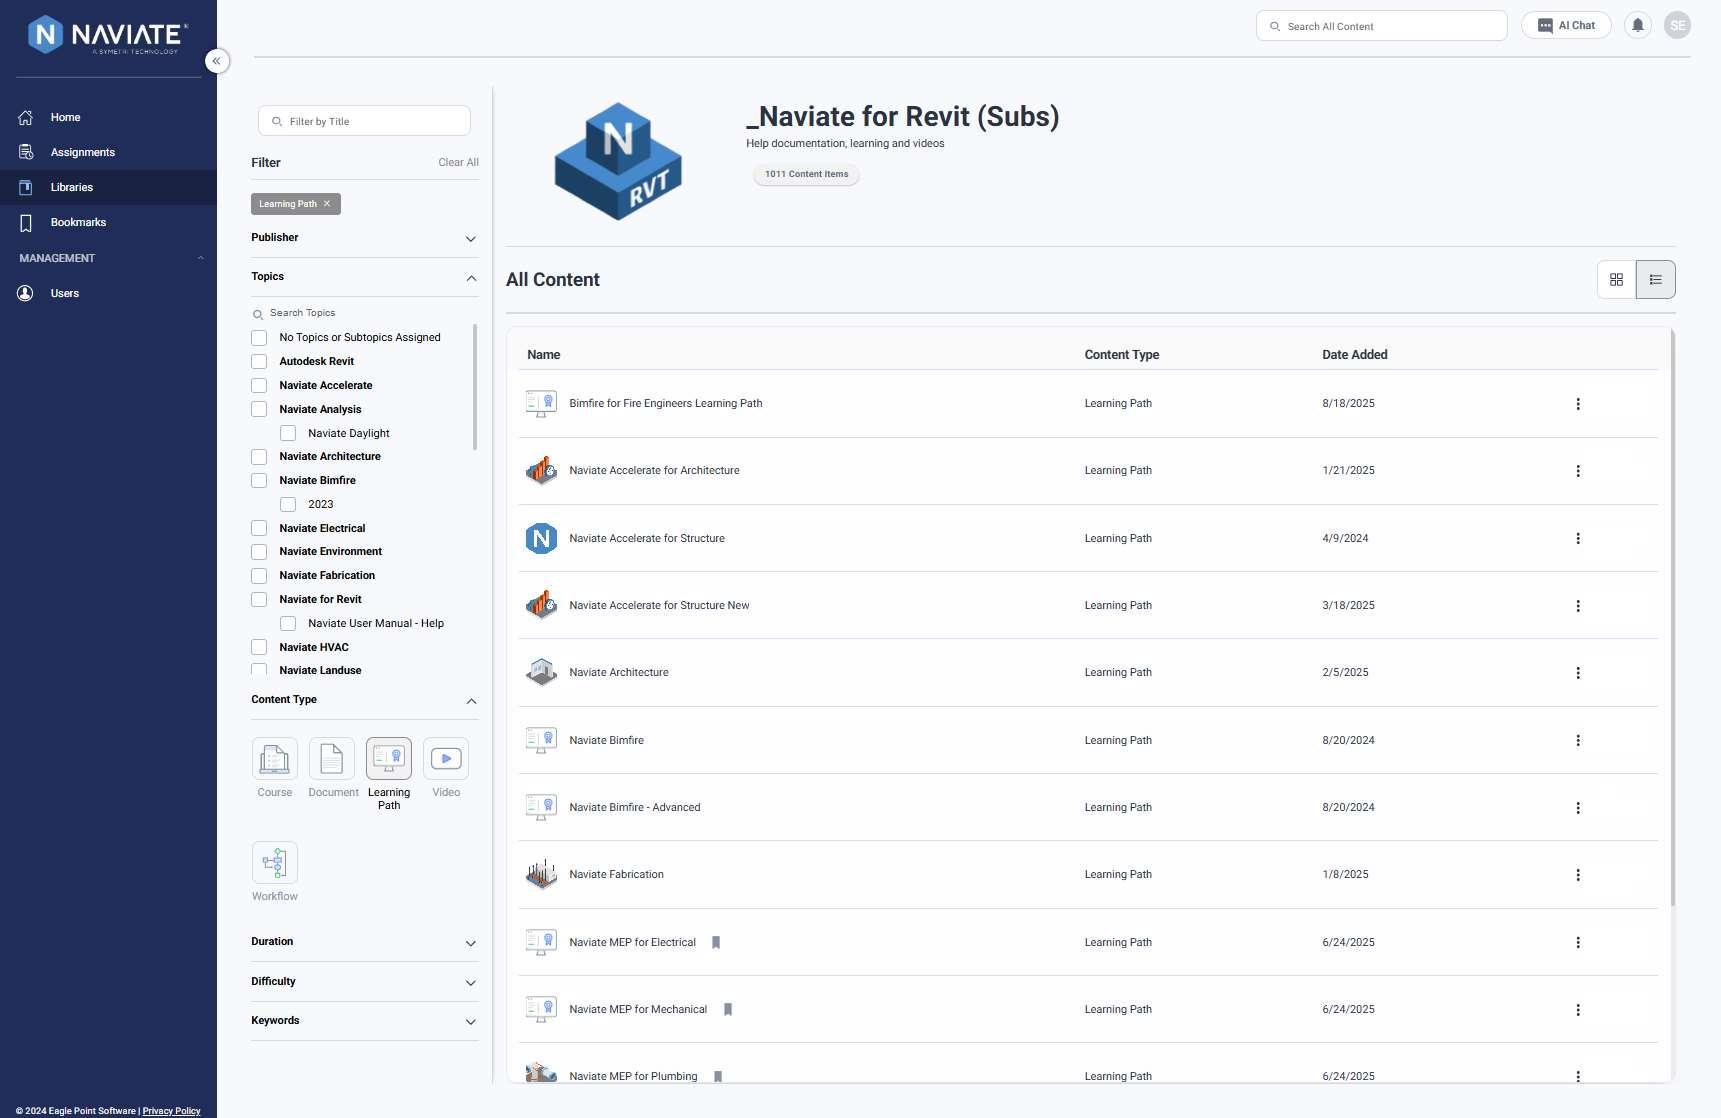Open more options for Naviate Architecture row
The image size is (1721, 1118).
coord(1578,673)
